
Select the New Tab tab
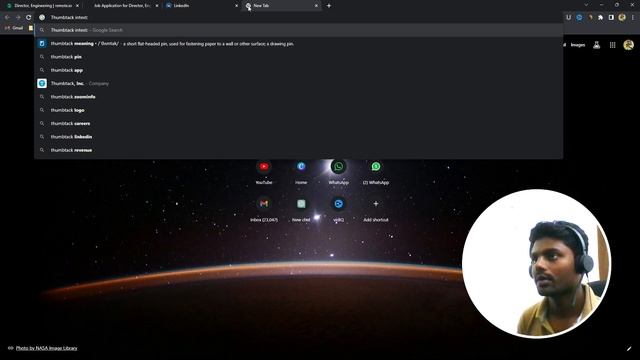281,6
